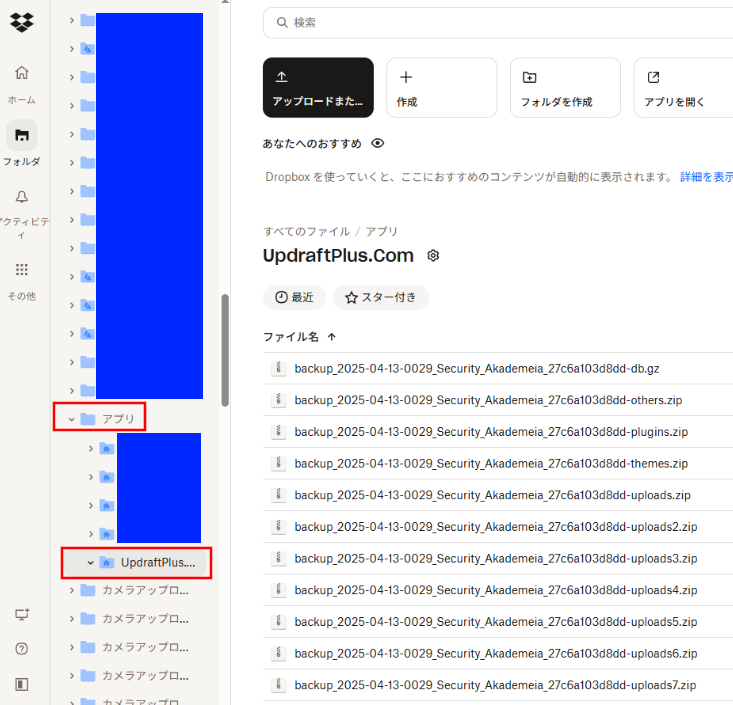This screenshot has height=705, width=733.
Task: Click the search magnifier icon
Action: 282,22
